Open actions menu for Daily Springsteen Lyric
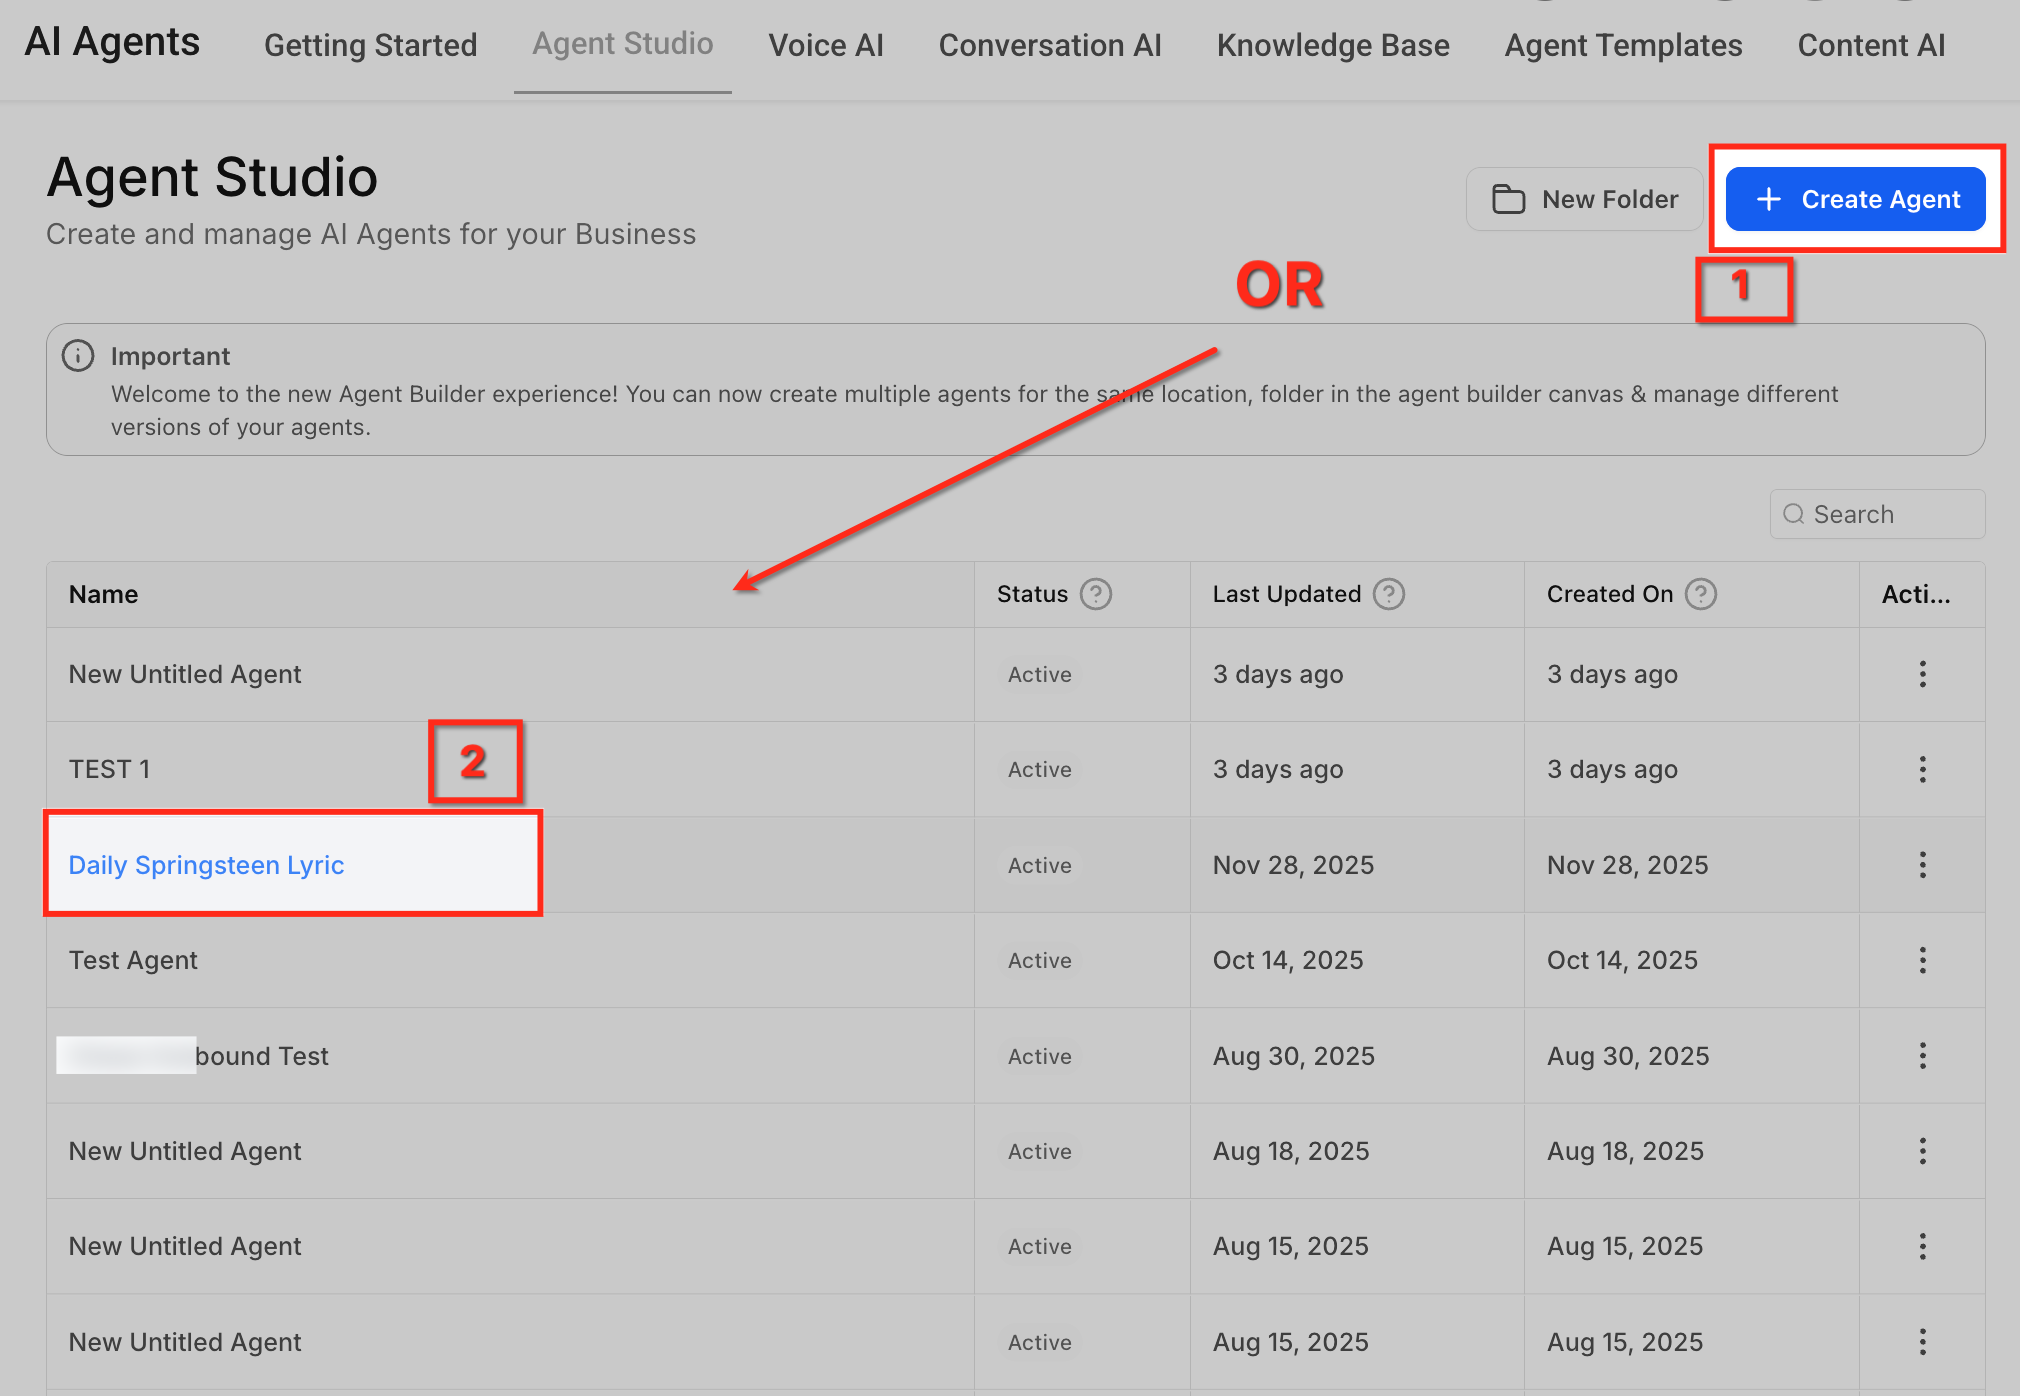This screenshot has height=1396, width=2020. [1922, 865]
